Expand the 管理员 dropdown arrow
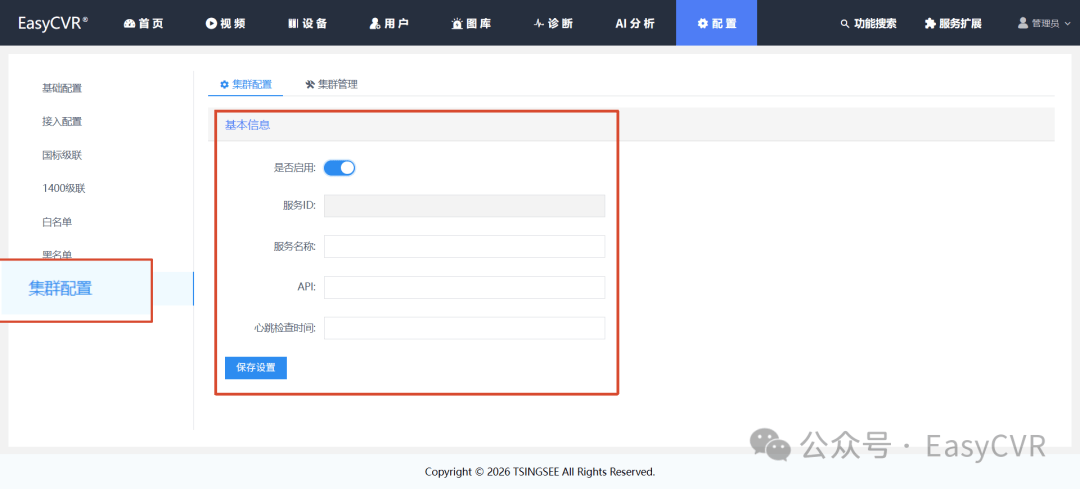The image size is (1080, 489). (1068, 23)
